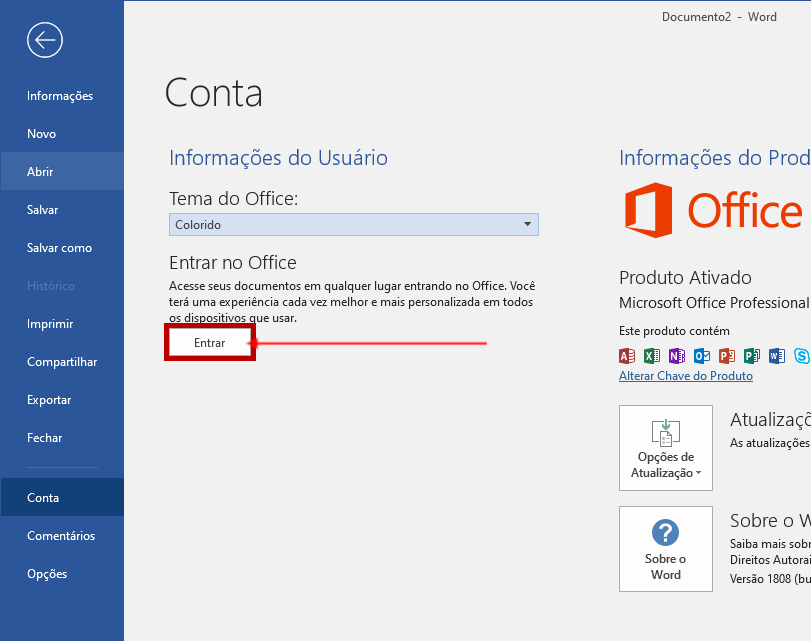This screenshot has height=641, width=811.
Task: Click the Skype product icon
Action: pos(802,356)
